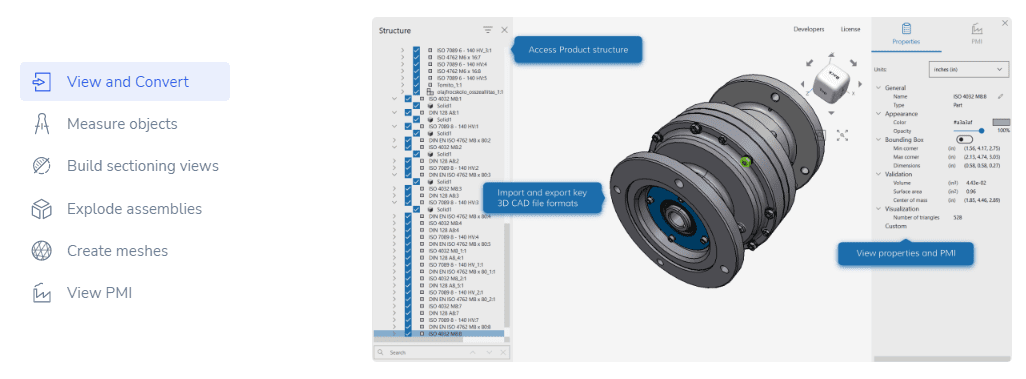Click the Create meshes sphere icon
1026x379 pixels.
[x=41, y=251]
